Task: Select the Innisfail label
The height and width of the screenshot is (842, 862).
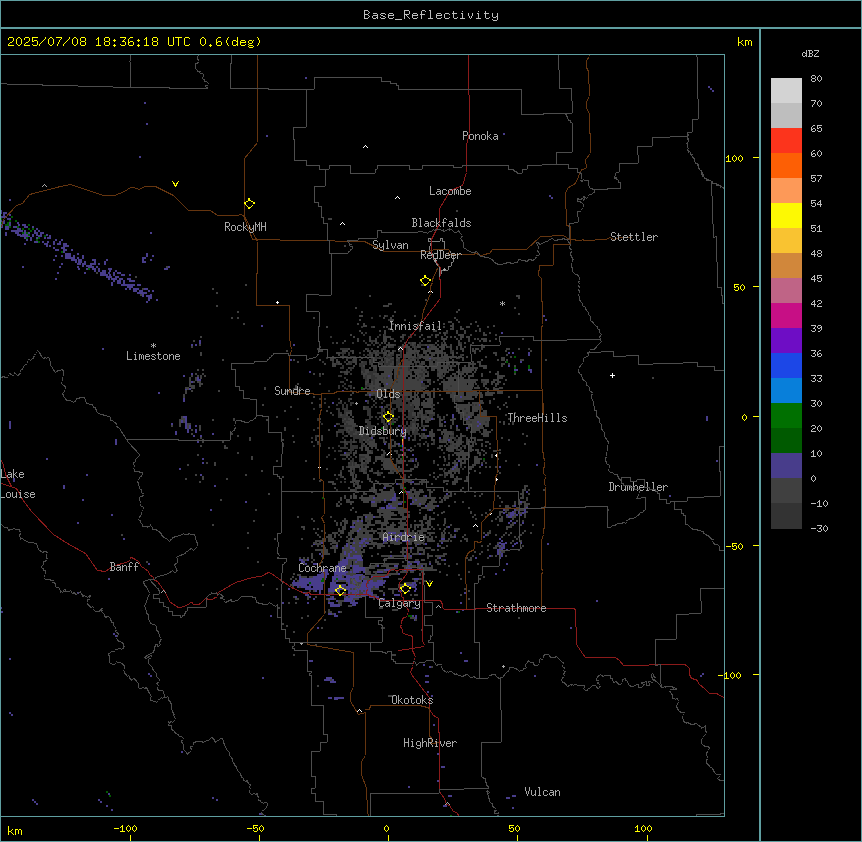Action: click(415, 326)
